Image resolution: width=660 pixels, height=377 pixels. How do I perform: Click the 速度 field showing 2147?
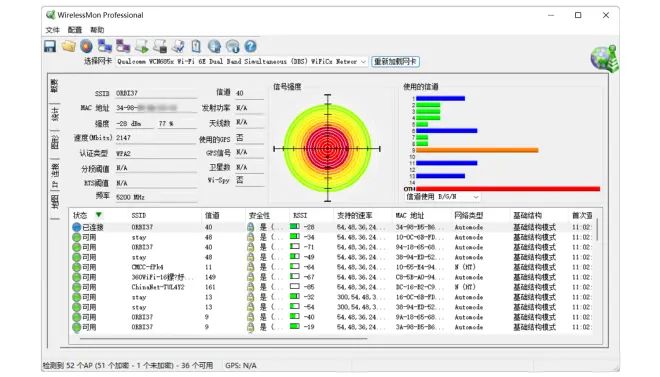tap(156, 138)
